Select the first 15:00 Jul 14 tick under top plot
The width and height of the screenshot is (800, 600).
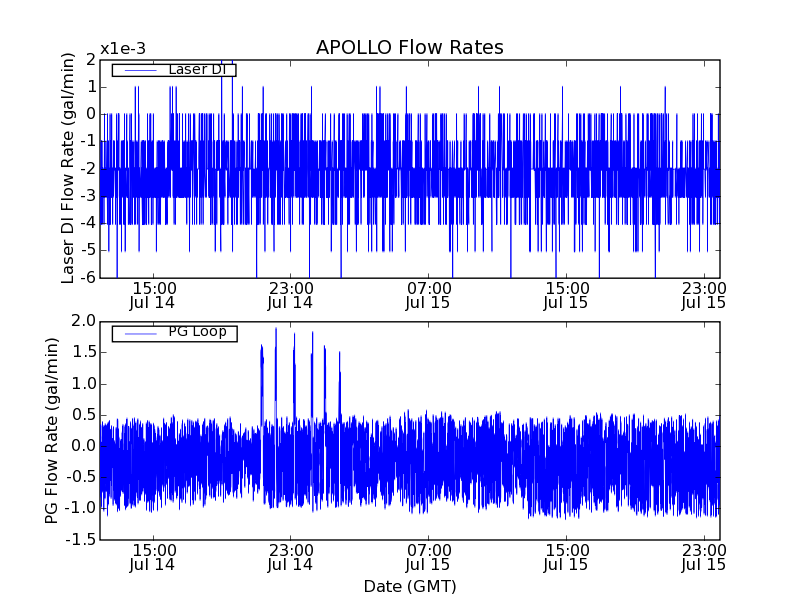[x=152, y=294]
